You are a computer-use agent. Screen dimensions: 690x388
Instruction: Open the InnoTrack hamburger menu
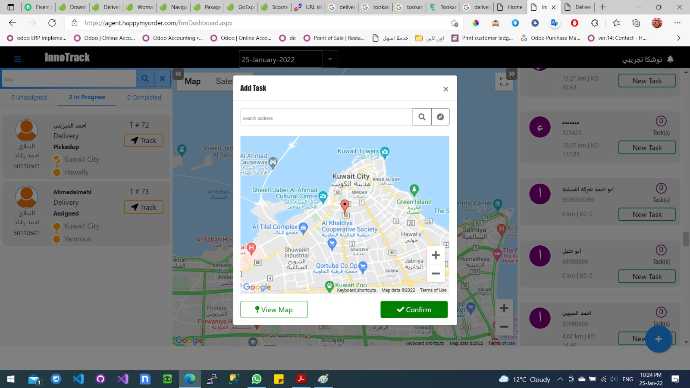click(x=18, y=59)
